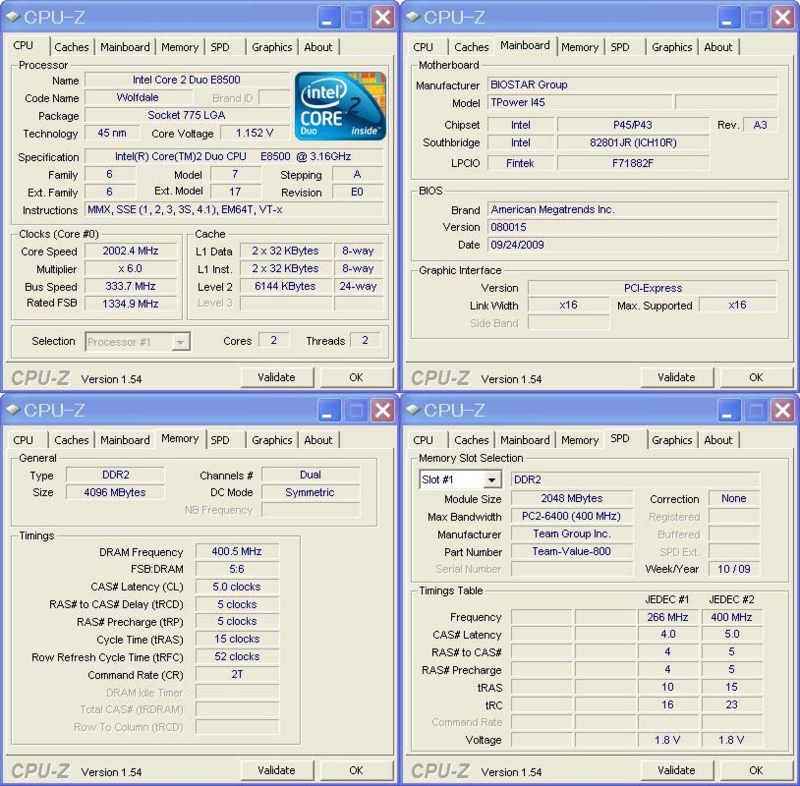Select Graphics tab in the Mainboard window
The image size is (800, 786).
click(672, 47)
